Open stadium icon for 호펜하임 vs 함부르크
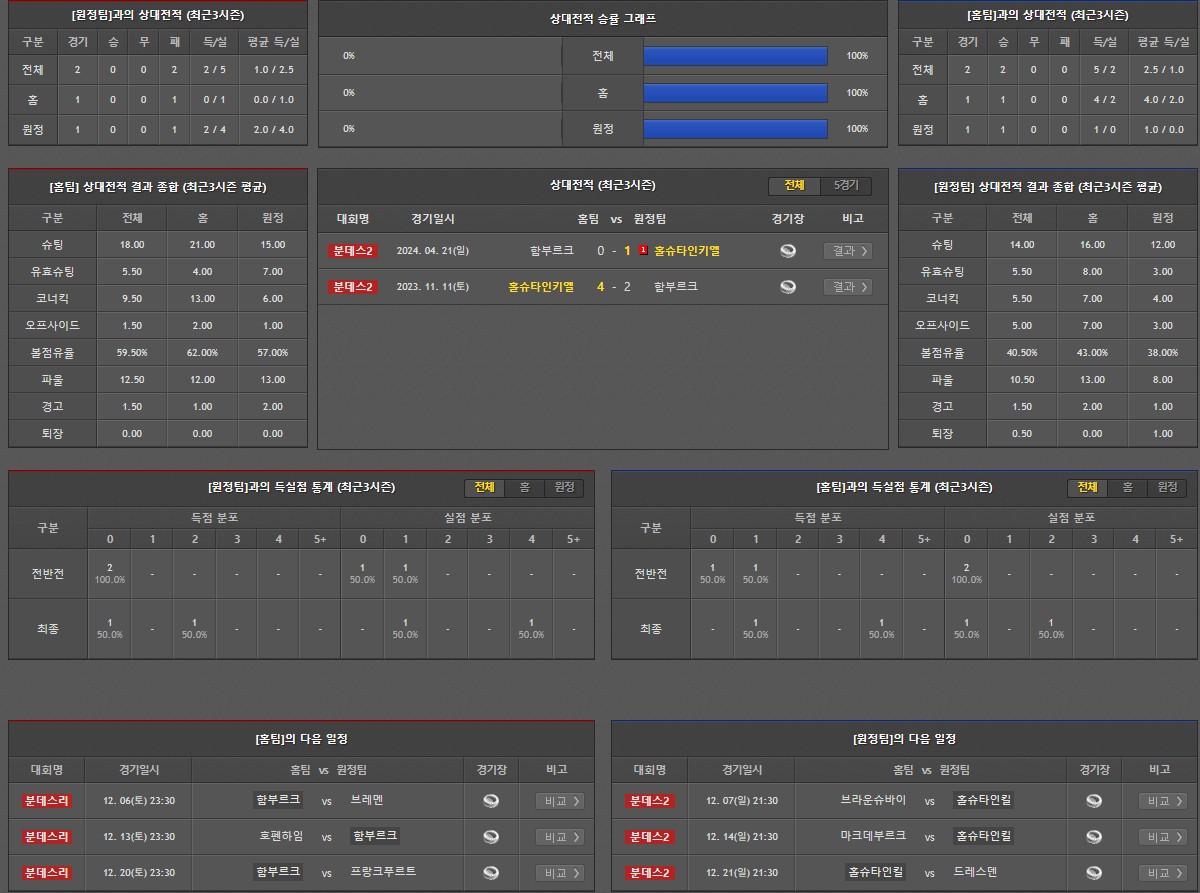 [x=490, y=836]
